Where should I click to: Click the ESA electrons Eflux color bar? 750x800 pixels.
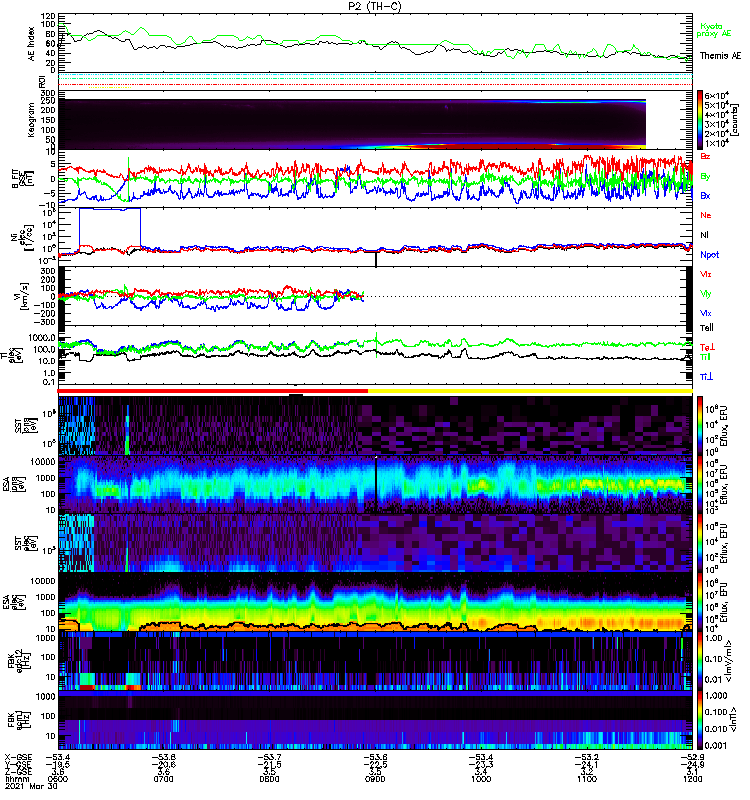pyautogui.click(x=700, y=602)
